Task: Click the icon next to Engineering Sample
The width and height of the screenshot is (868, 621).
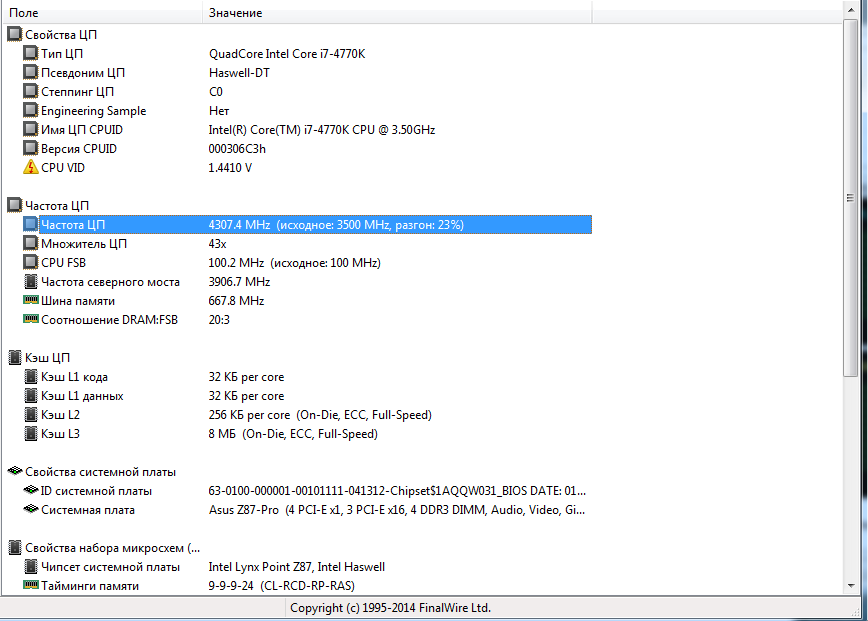Action: tap(30, 110)
